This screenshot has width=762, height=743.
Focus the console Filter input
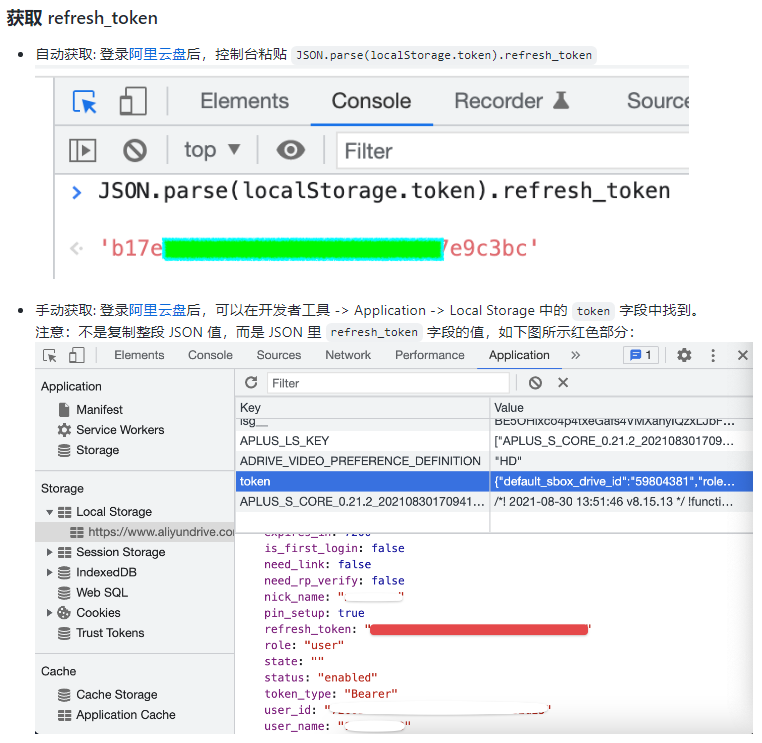[x=513, y=151]
